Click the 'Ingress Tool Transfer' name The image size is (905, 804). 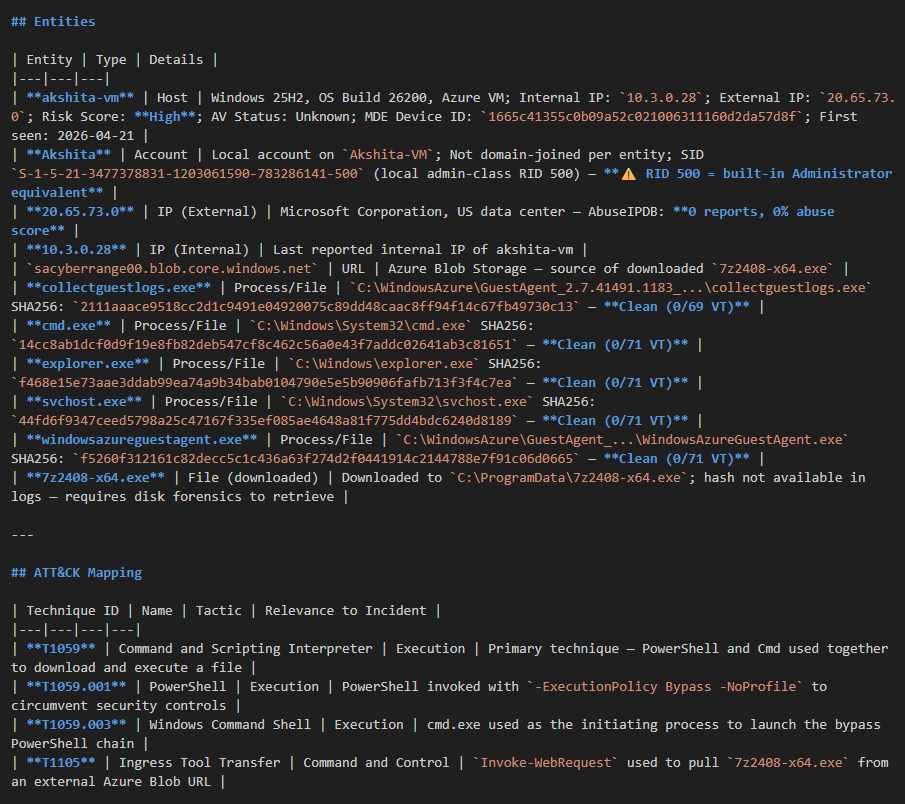click(200, 764)
